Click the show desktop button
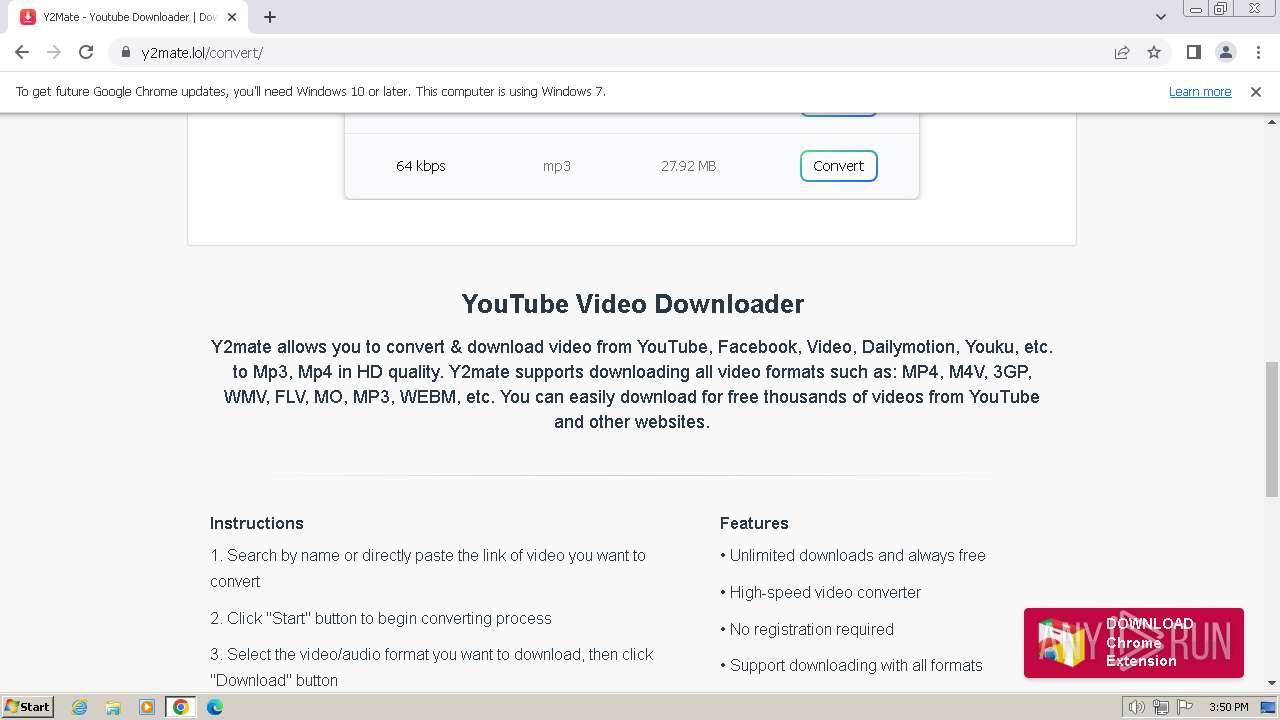 coord(1268,707)
